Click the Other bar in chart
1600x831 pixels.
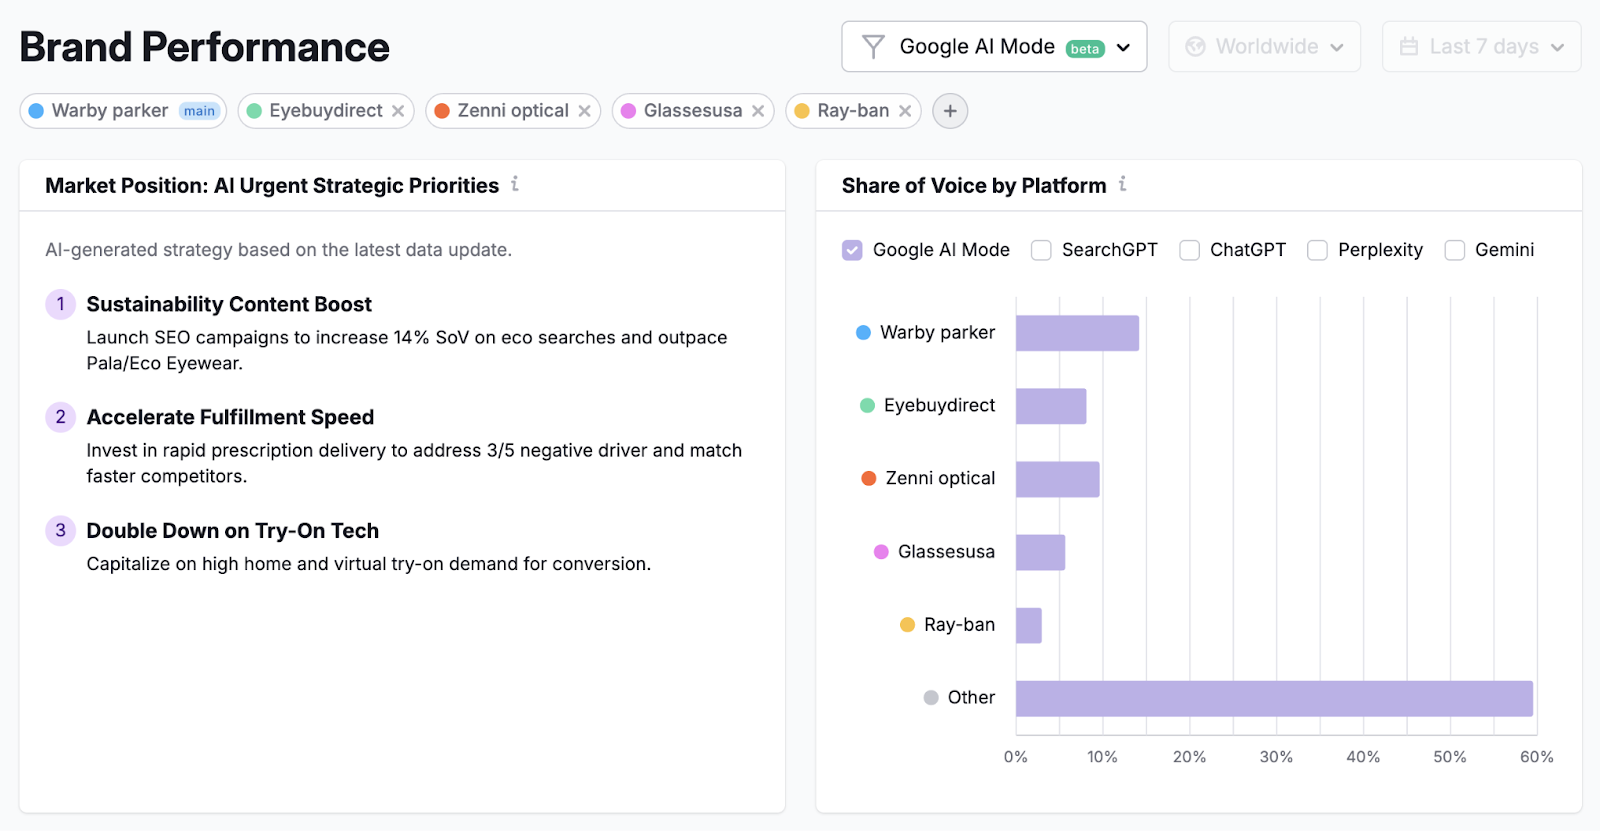pos(1274,698)
